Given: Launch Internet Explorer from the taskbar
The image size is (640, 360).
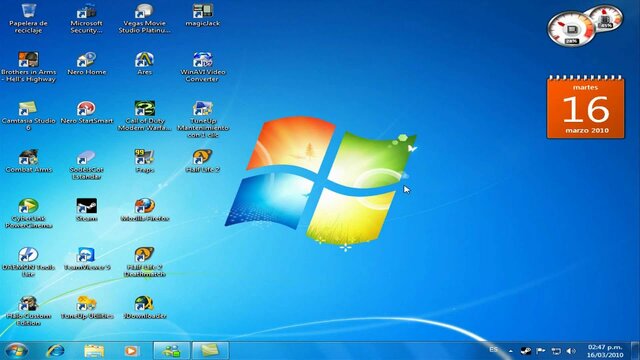Looking at the screenshot, I should [x=55, y=351].
